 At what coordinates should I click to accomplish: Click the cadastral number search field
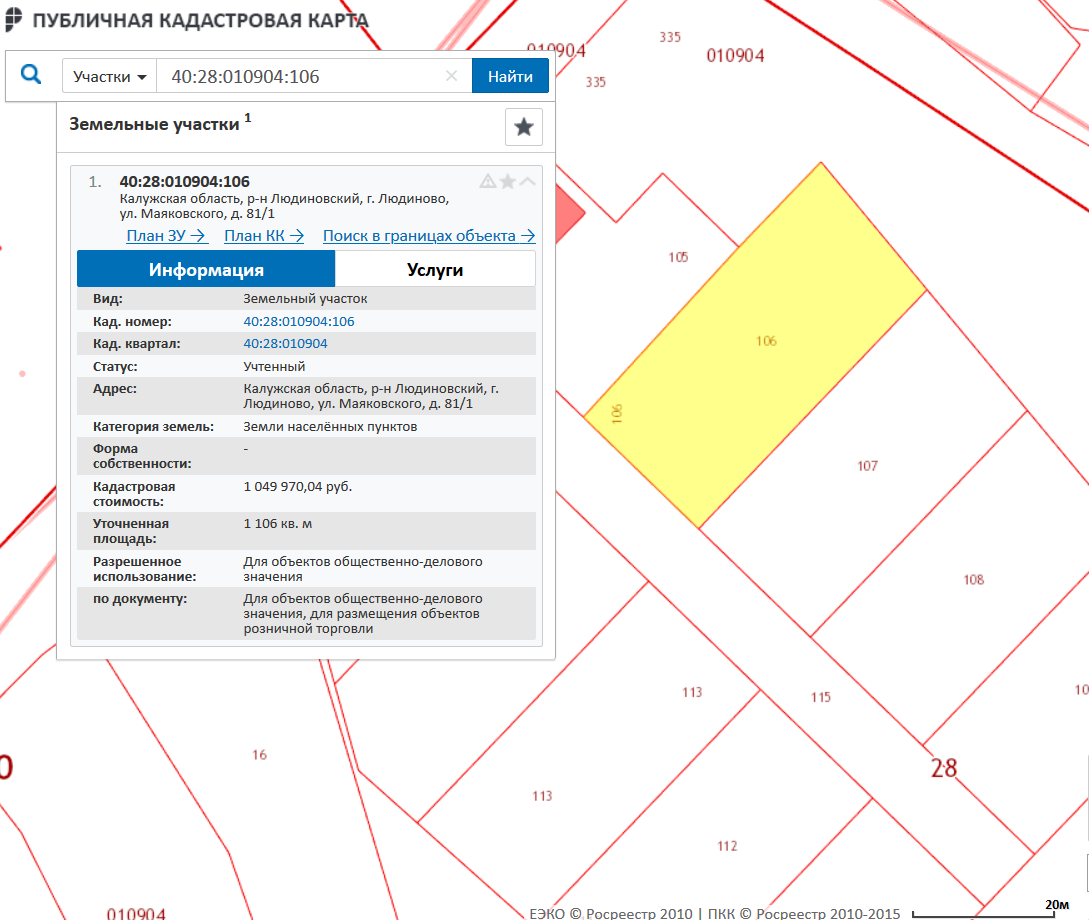pyautogui.click(x=300, y=76)
